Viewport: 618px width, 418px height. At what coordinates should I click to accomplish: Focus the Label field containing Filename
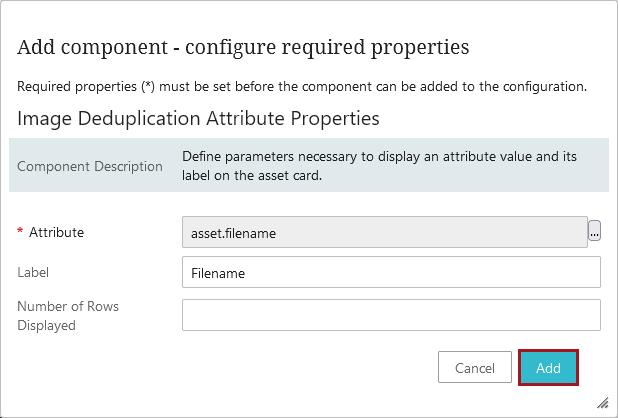click(x=390, y=272)
